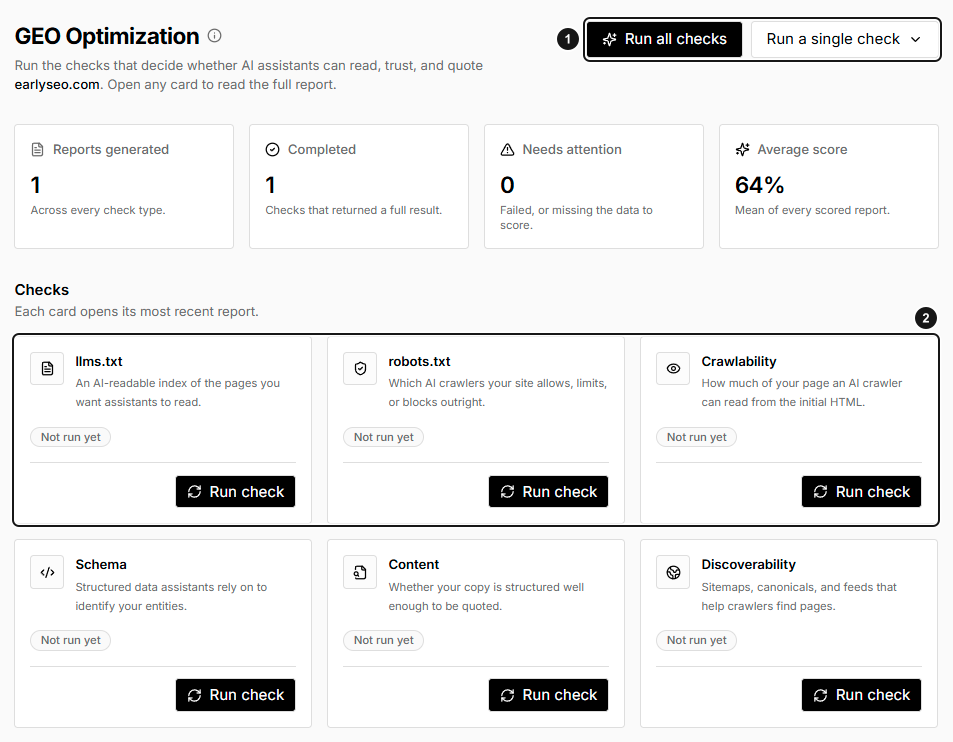The image size is (953, 742).
Task: Click the sparkle icon in Run all checks
Action: click(x=609, y=40)
